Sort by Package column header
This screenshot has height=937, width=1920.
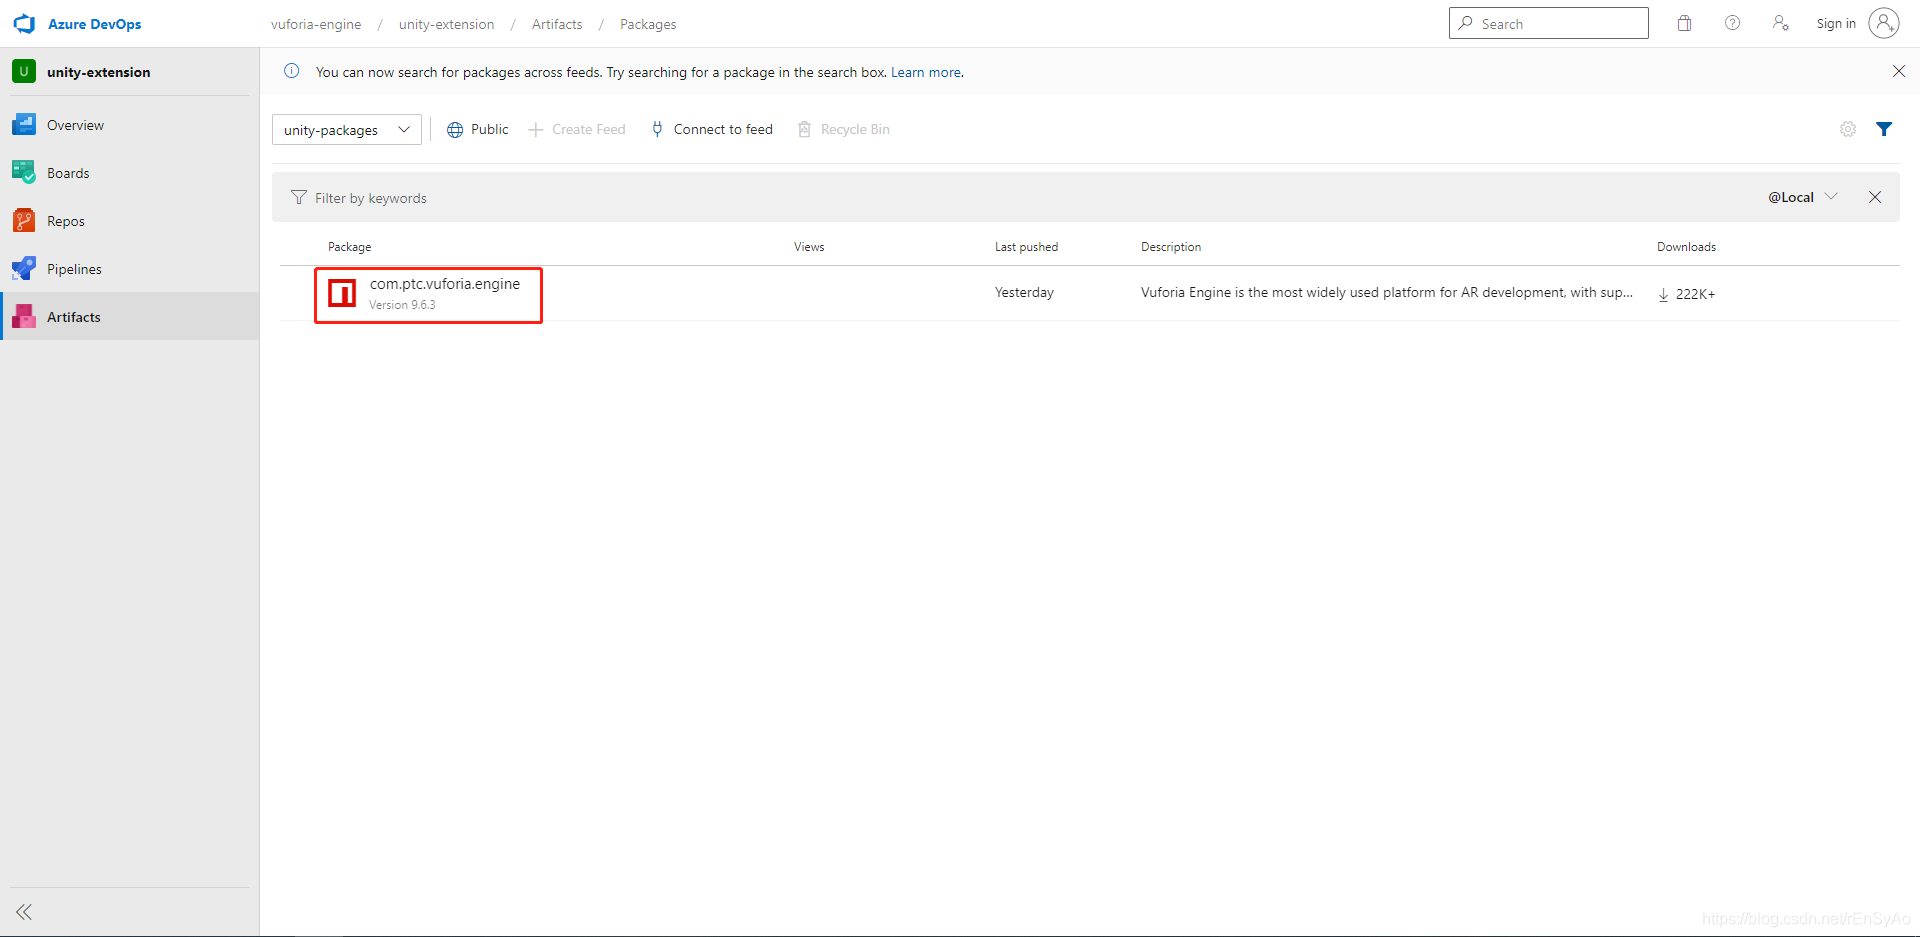pos(350,247)
